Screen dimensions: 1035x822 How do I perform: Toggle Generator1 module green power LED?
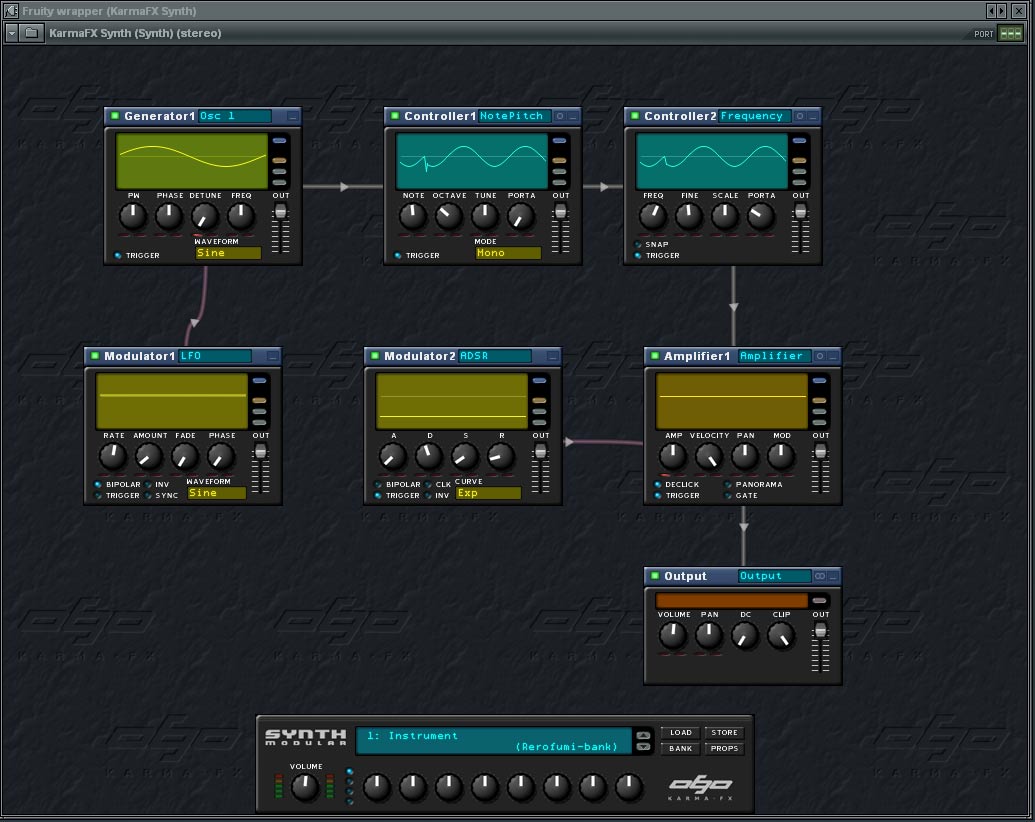[115, 116]
